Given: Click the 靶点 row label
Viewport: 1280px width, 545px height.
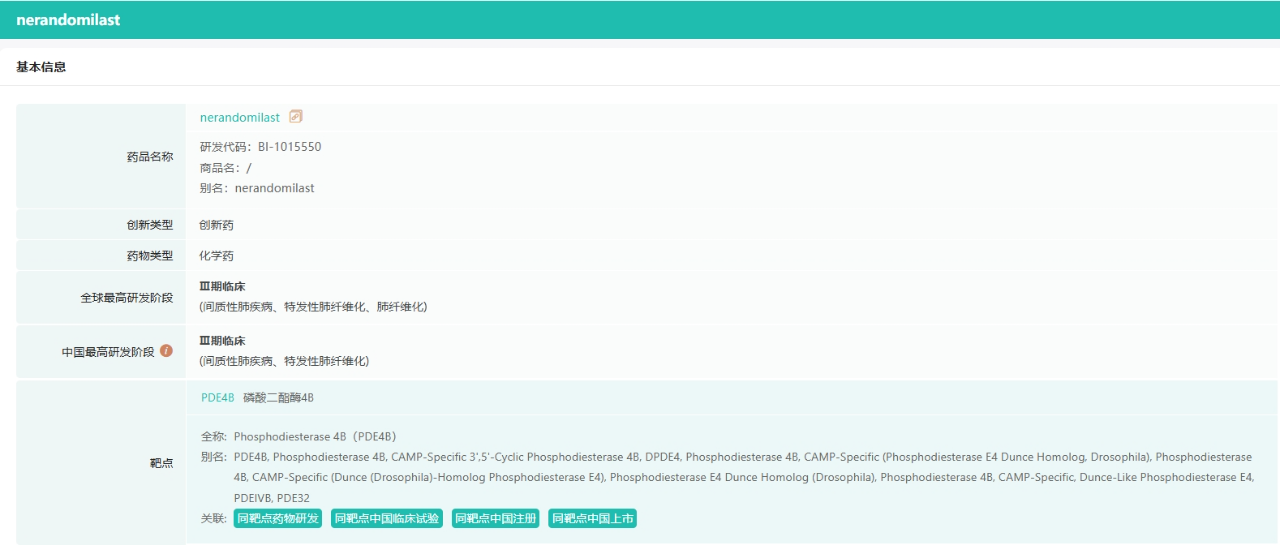Looking at the screenshot, I should pyautogui.click(x=161, y=463).
